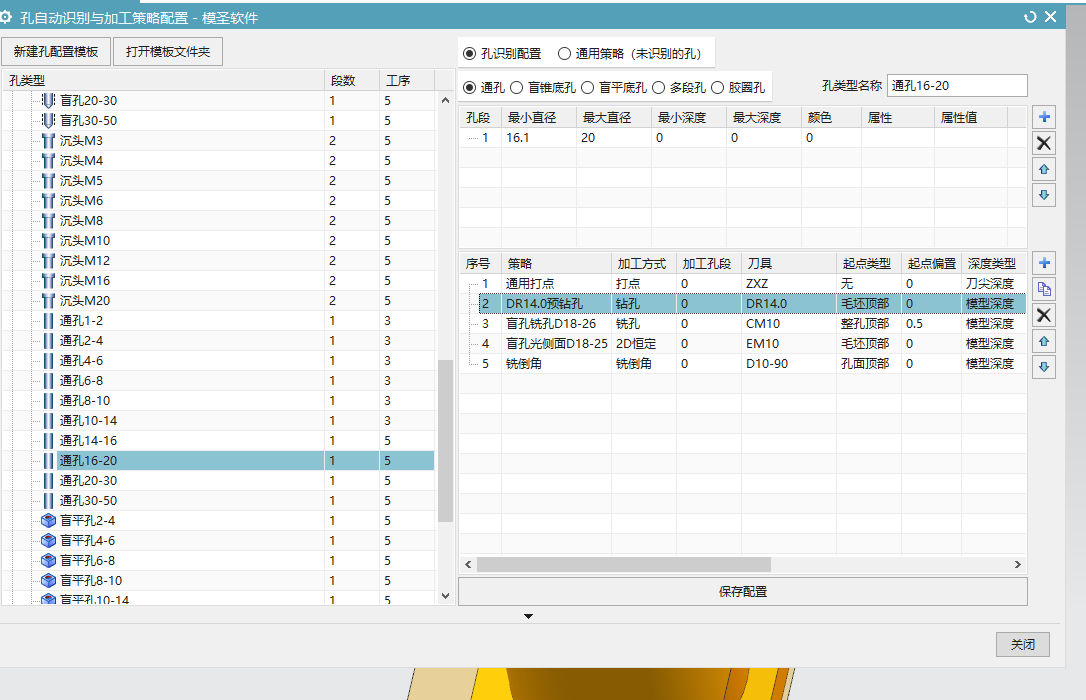
Task: Click the cube icon of 盲平孔4-6
Action: (48, 541)
